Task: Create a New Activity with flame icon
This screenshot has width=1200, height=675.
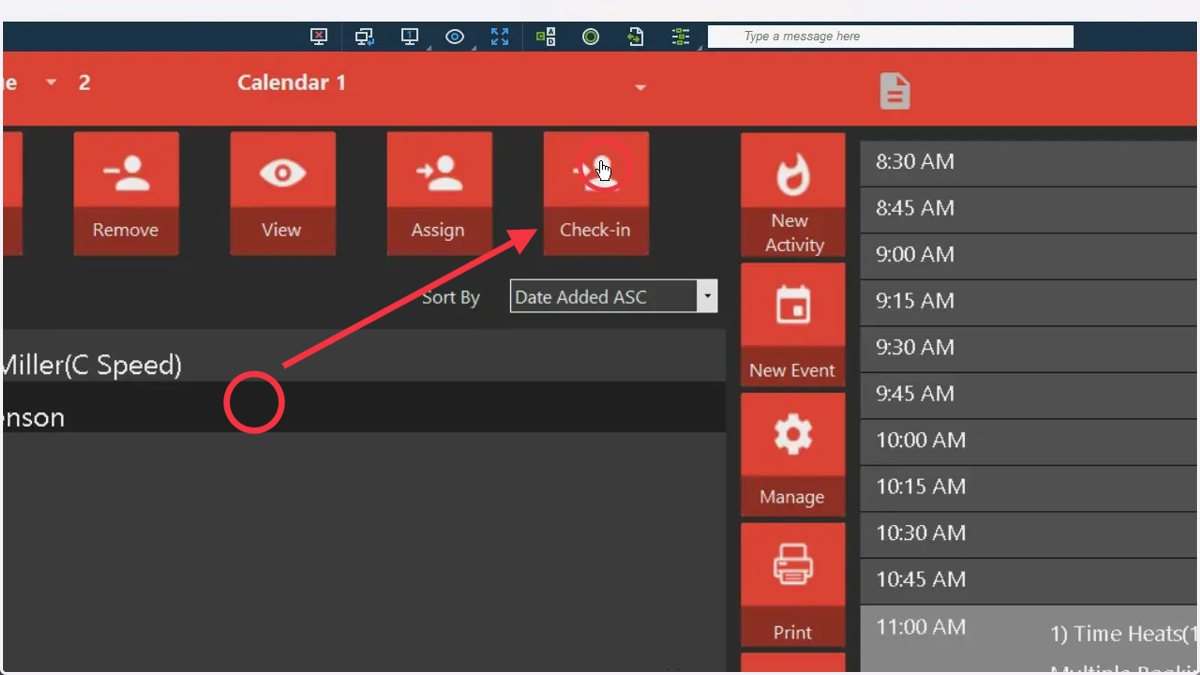Action: coord(792,195)
